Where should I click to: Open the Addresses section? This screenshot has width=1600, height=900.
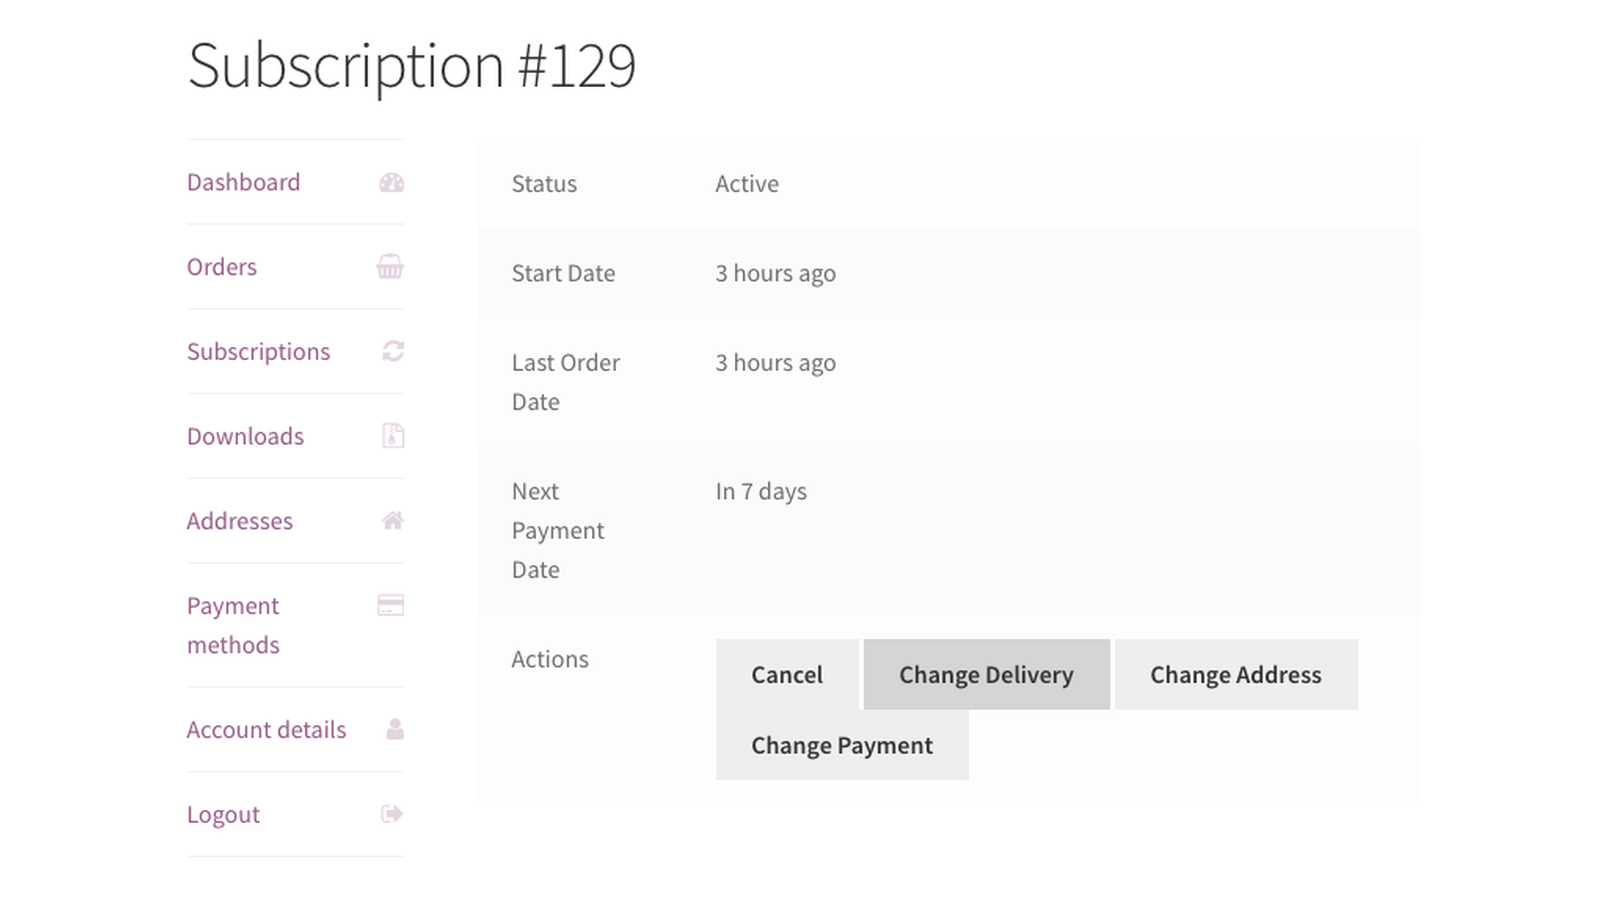[x=240, y=521]
